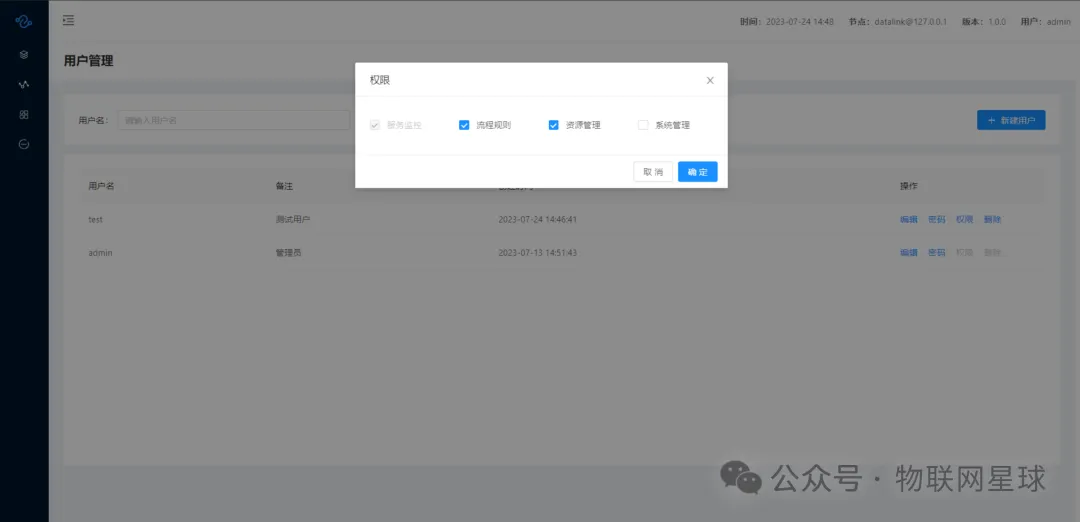Focus the 用户名 search input field
This screenshot has height=522, width=1080.
[233, 120]
